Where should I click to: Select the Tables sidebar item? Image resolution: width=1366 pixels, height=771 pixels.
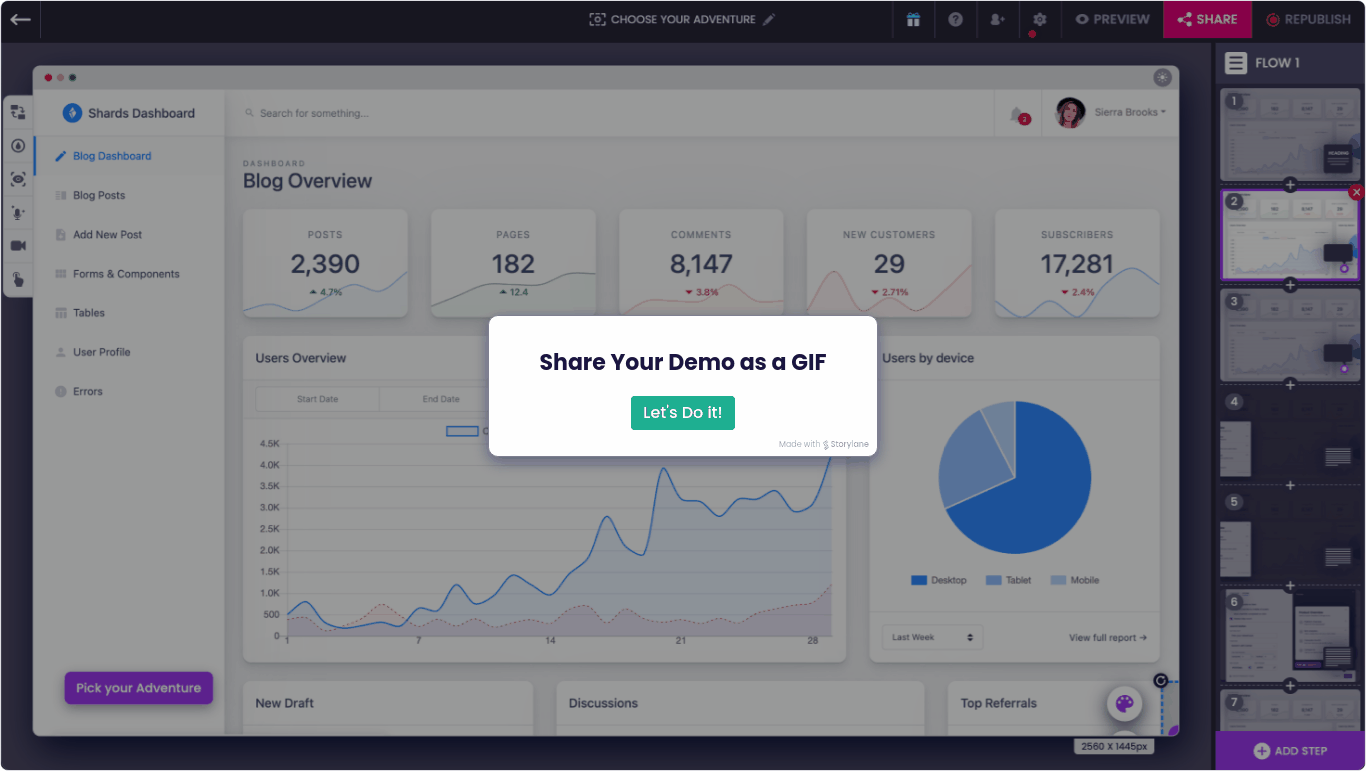[88, 313]
